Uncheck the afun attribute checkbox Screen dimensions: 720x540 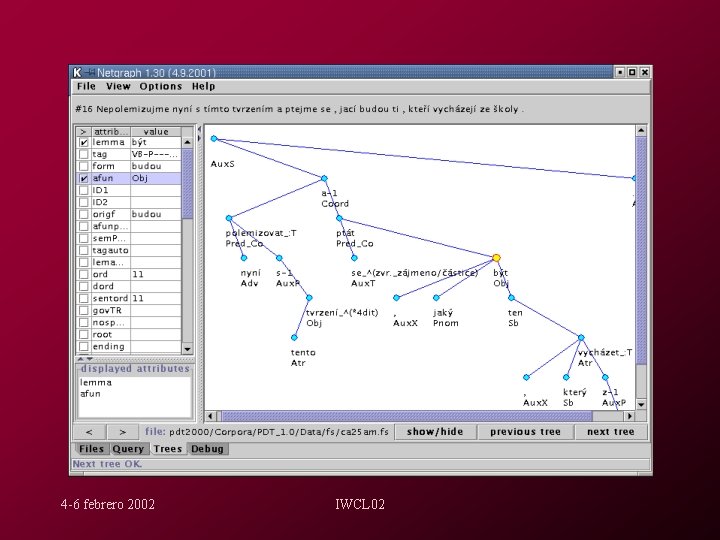[84, 178]
